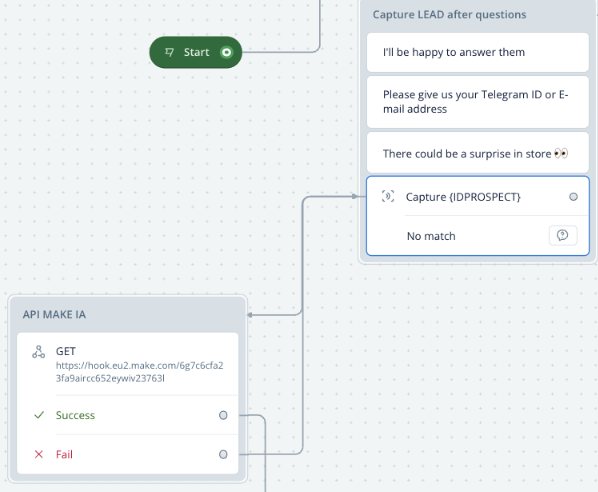This screenshot has height=492, width=598.
Task: Select the Fail path output port
Action: (223, 454)
